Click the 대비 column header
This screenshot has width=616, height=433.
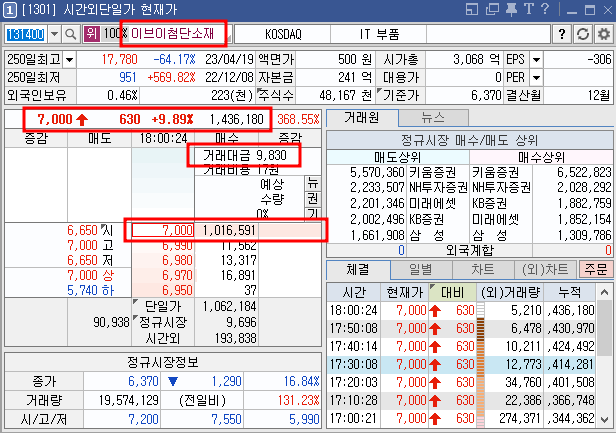coord(452,292)
